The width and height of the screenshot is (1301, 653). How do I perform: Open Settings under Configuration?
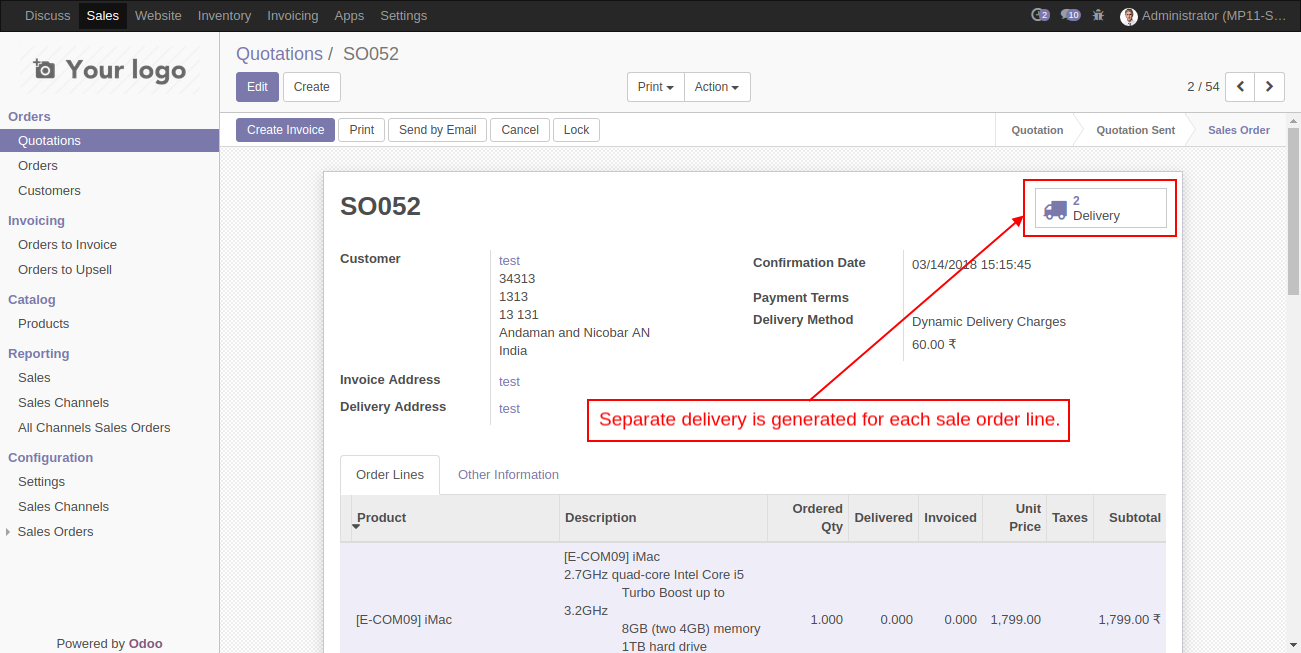tap(110, 482)
